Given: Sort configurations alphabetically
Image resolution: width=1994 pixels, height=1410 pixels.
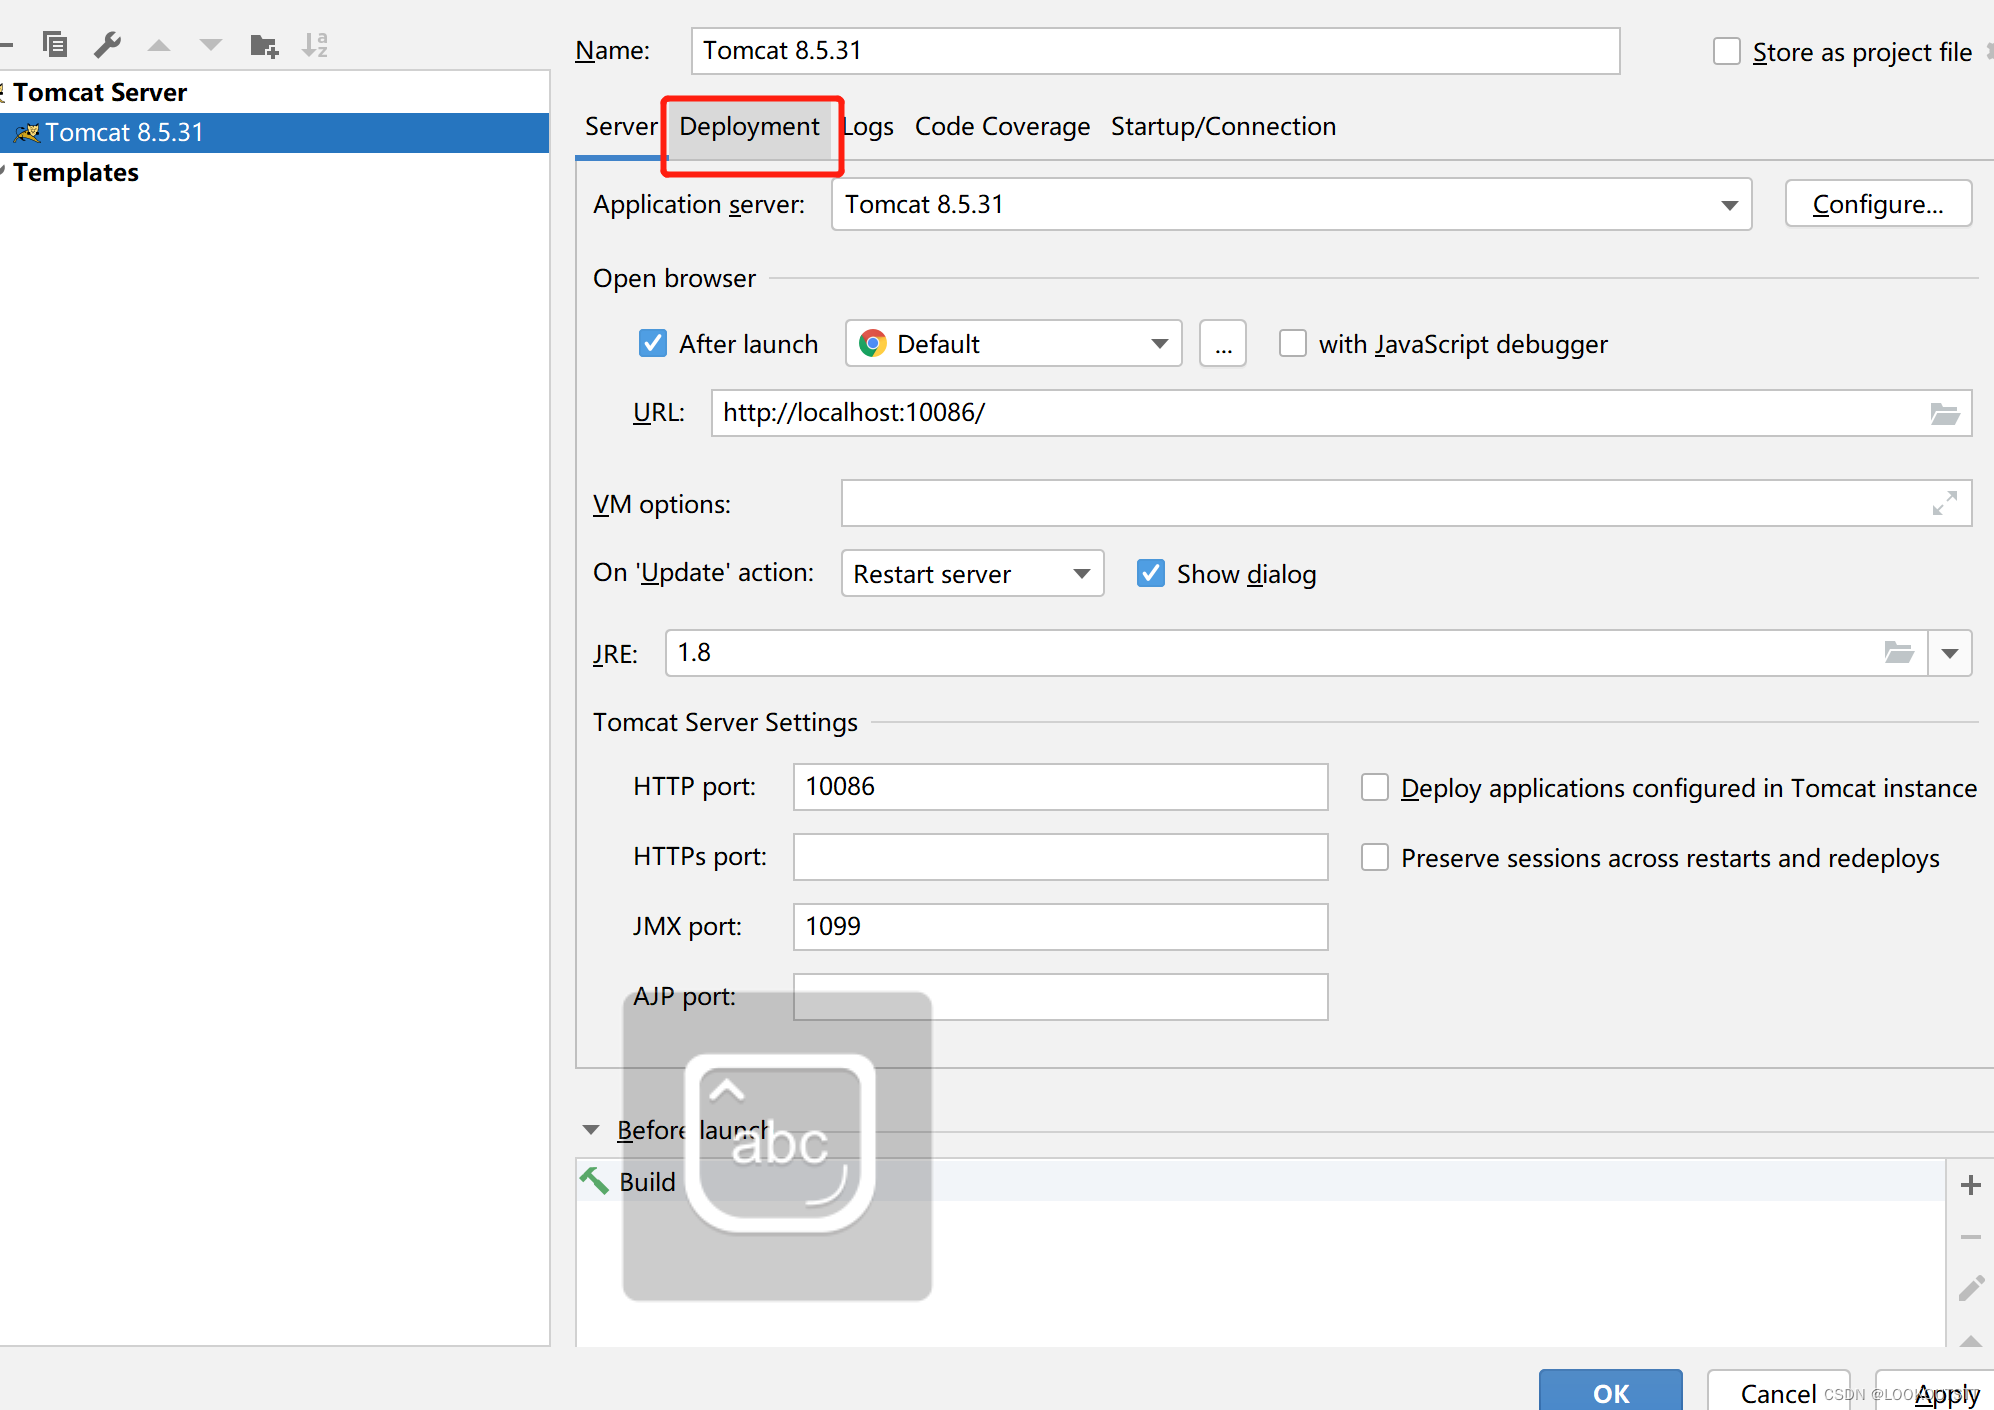Looking at the screenshot, I should coord(315,45).
